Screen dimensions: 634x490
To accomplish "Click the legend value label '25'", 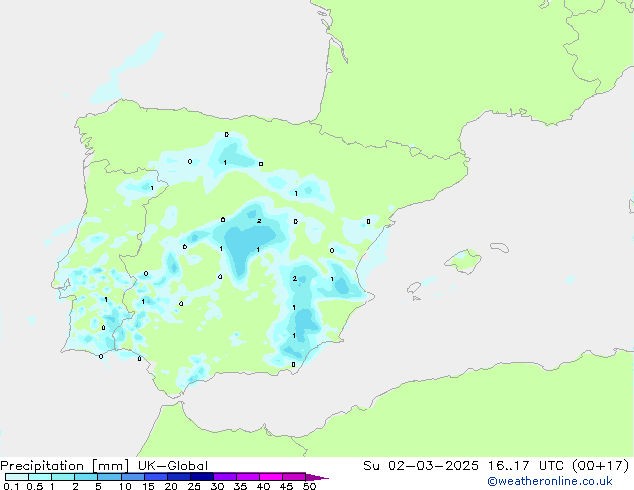I will pyautogui.click(x=194, y=486).
